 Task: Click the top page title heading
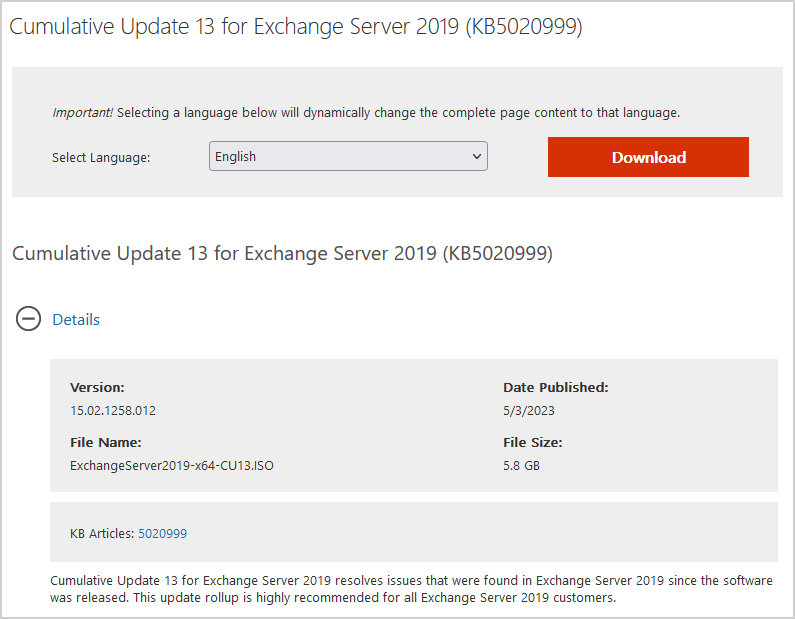[296, 27]
